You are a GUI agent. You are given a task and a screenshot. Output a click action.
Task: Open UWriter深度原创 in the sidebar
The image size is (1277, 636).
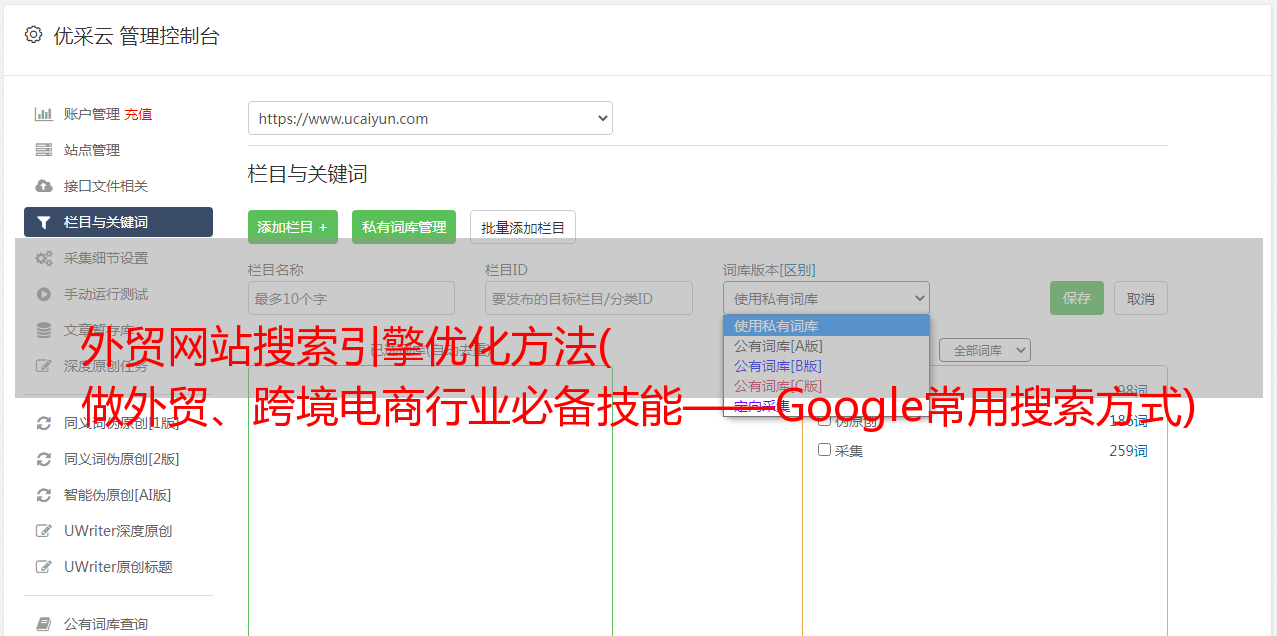click(x=118, y=531)
